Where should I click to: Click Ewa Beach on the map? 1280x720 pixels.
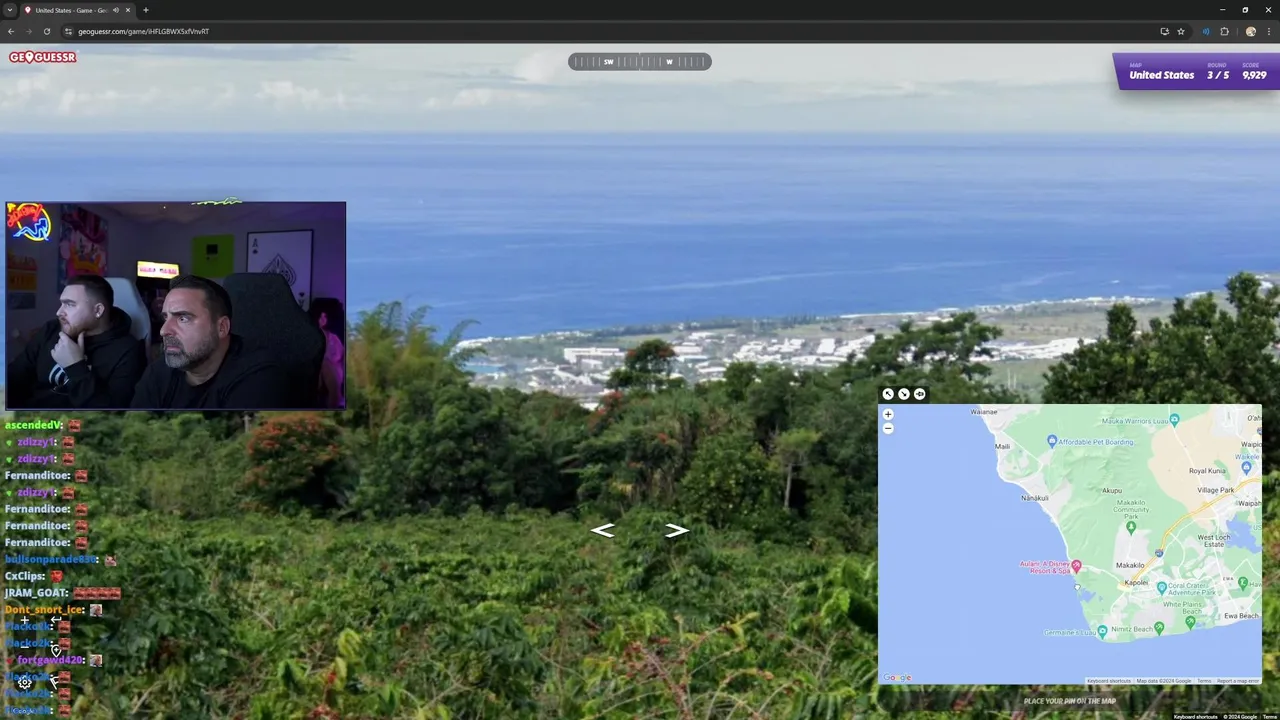(1241, 615)
